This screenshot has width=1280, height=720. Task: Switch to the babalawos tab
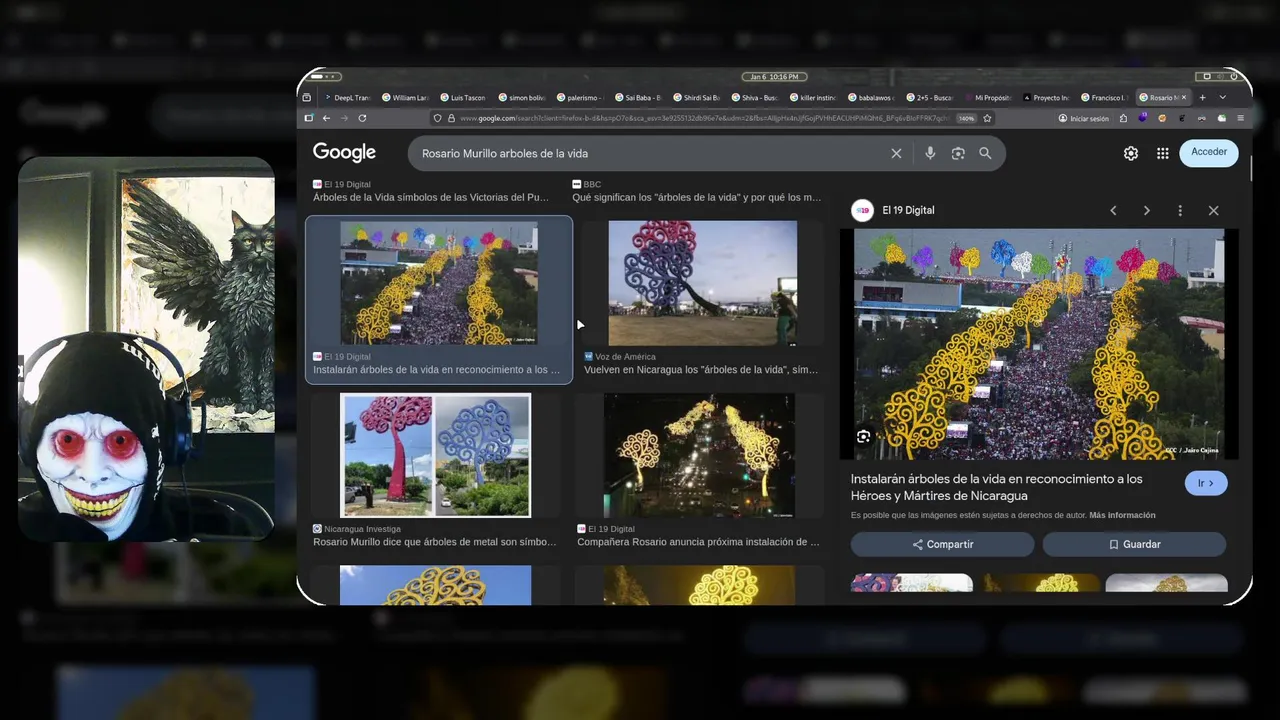tap(871, 98)
